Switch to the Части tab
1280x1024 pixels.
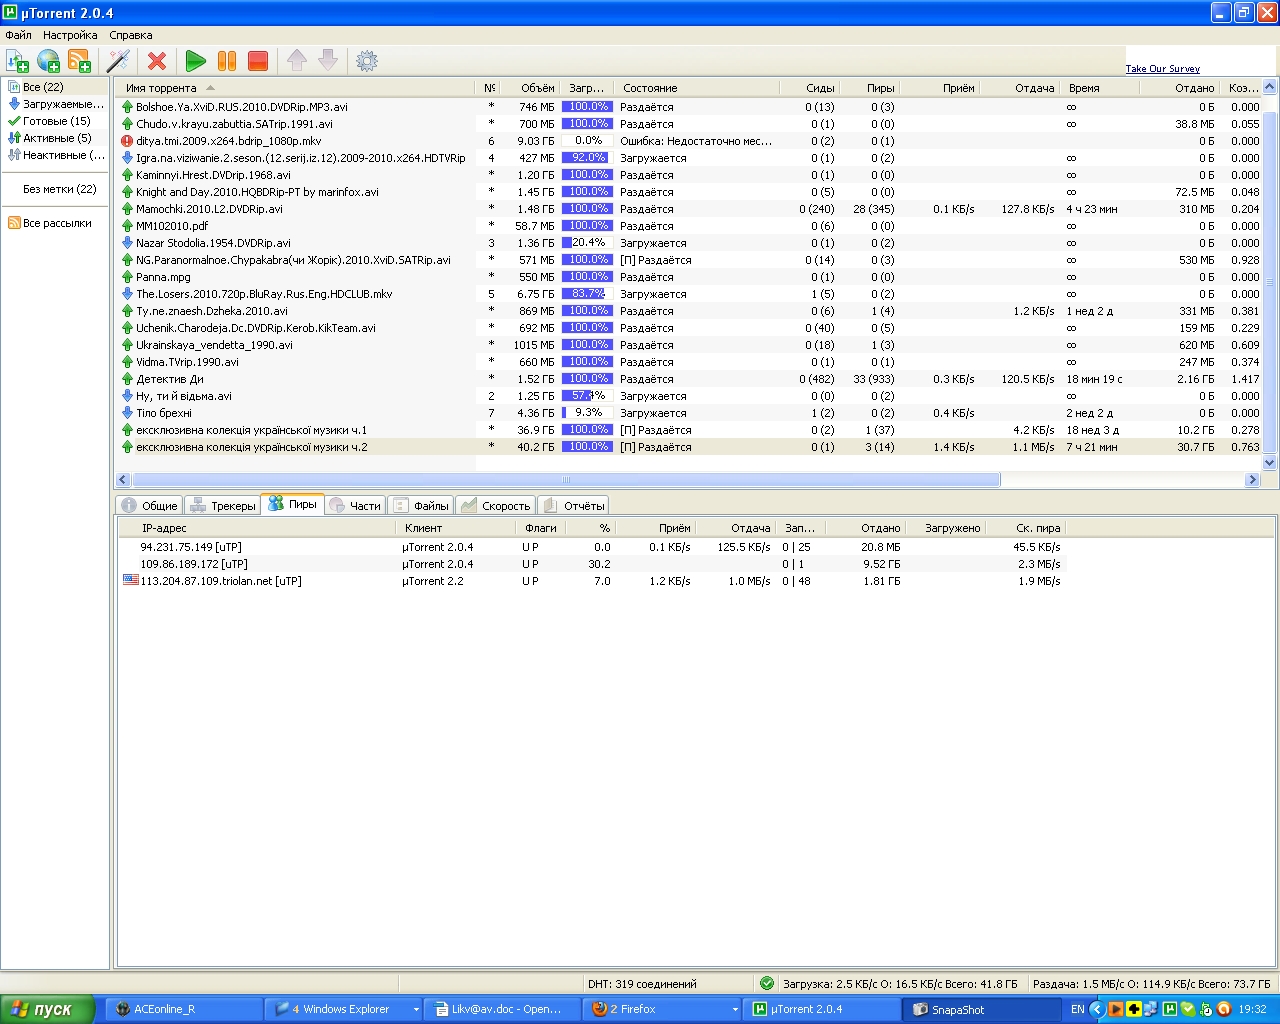(355, 505)
